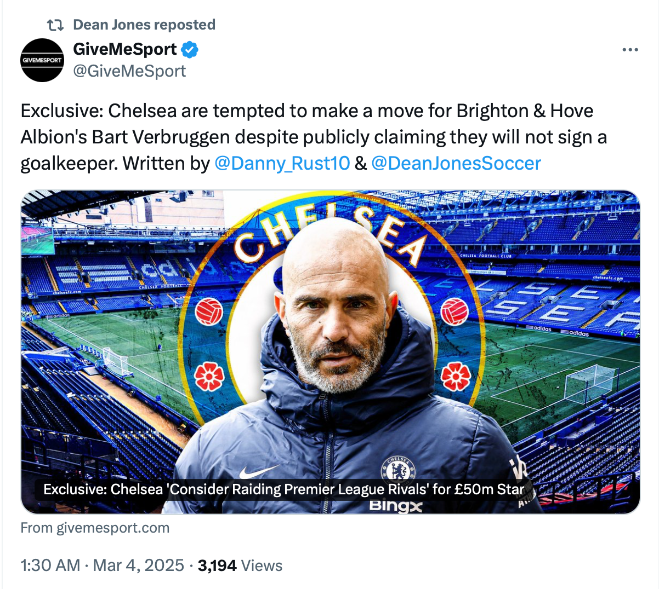This screenshot has width=659, height=589.
Task: Open the "Dean Jones reposted" link
Action: pyautogui.click(x=144, y=24)
